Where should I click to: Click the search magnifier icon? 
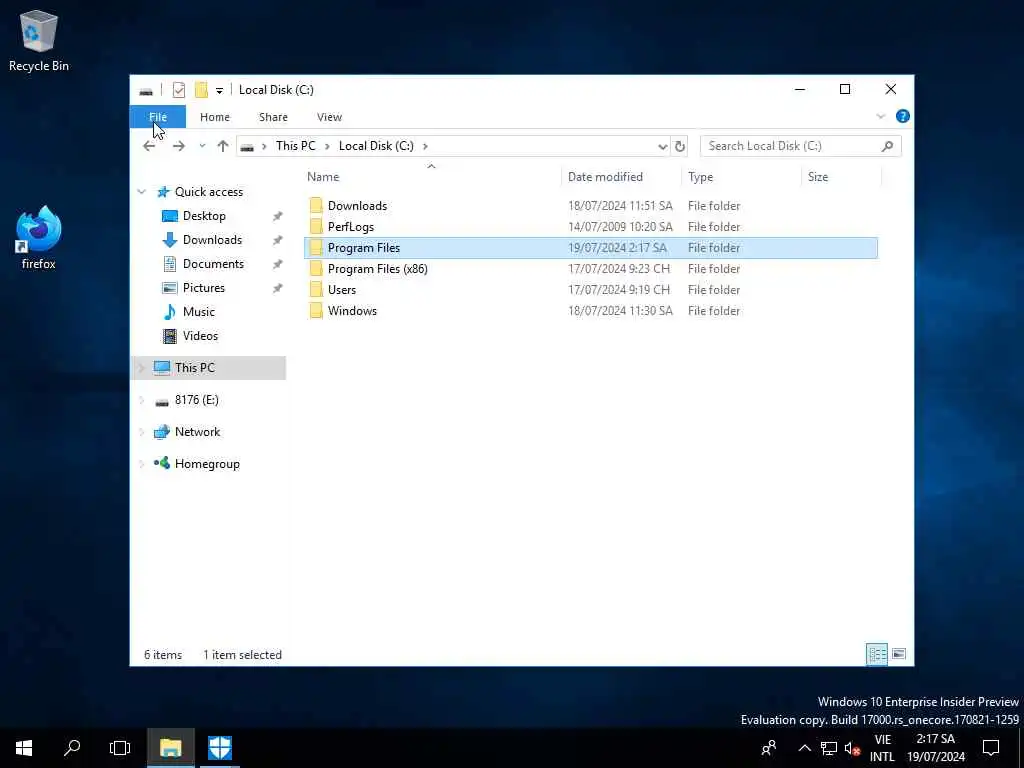tap(888, 146)
